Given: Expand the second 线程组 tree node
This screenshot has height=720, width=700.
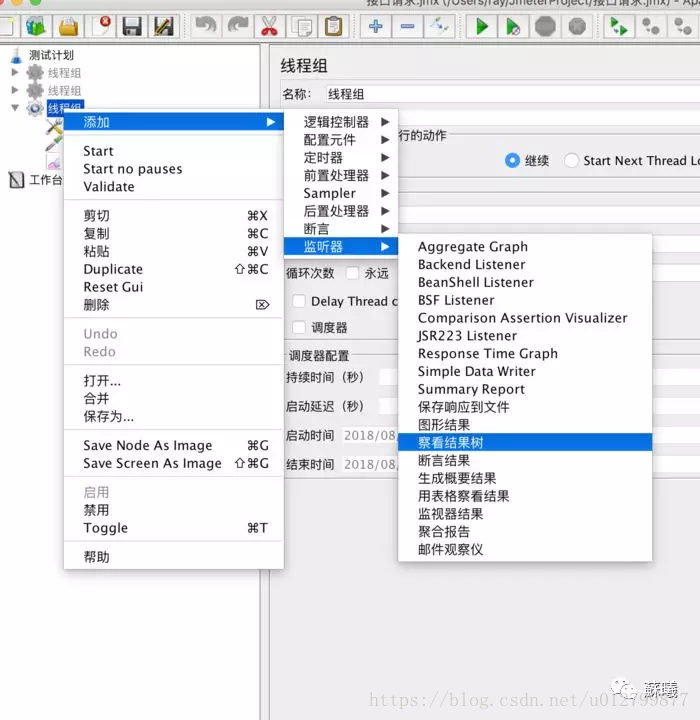Looking at the screenshot, I should (15, 90).
